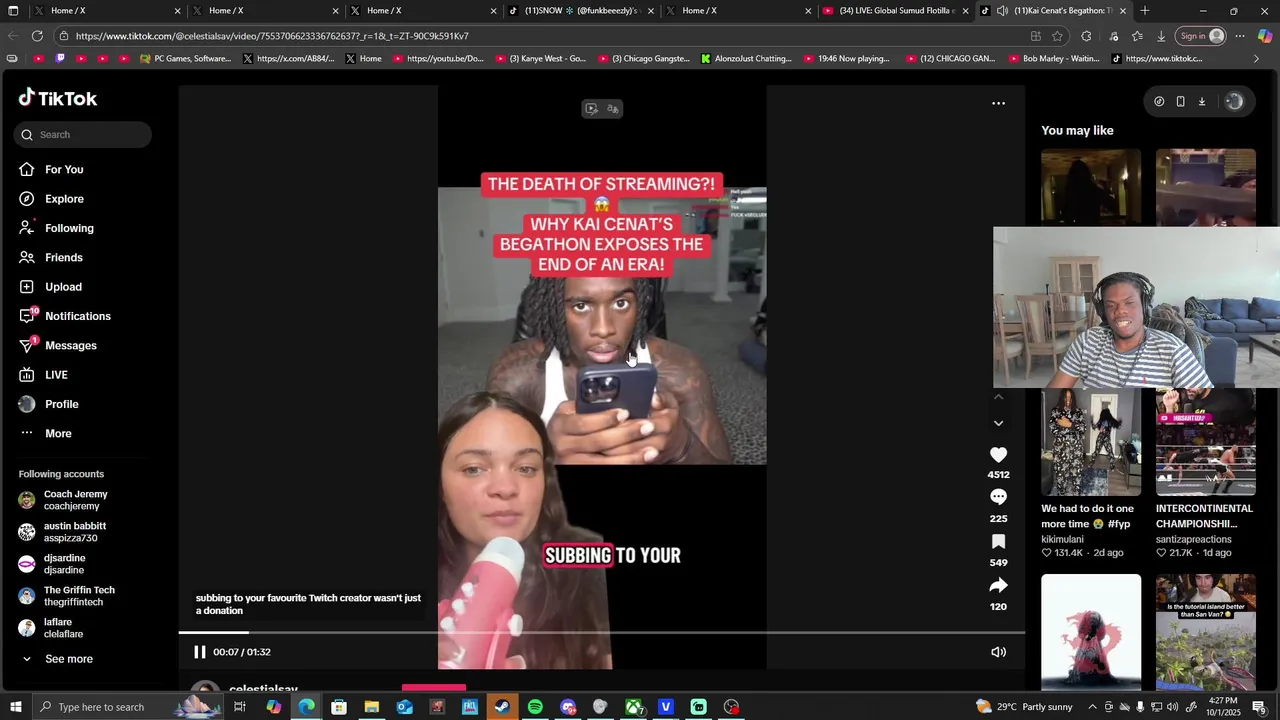The width and height of the screenshot is (1280, 720).
Task: Mute the Kai Cenat tab audio icon
Action: click(x=1002, y=11)
